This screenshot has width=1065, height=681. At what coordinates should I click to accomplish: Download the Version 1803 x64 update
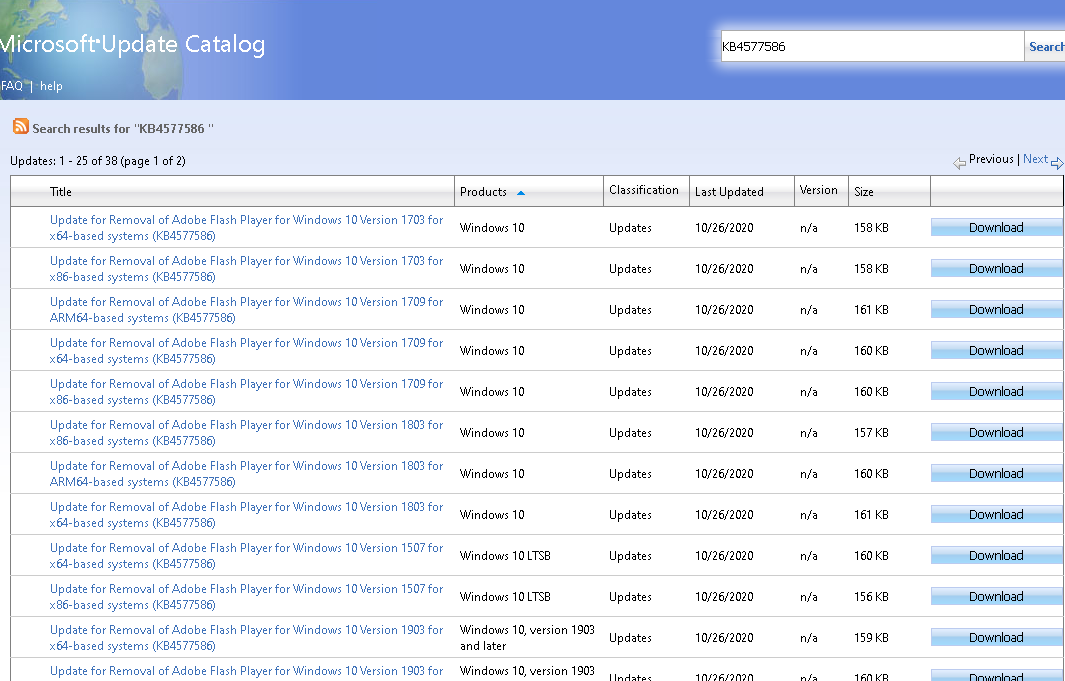(x=996, y=515)
